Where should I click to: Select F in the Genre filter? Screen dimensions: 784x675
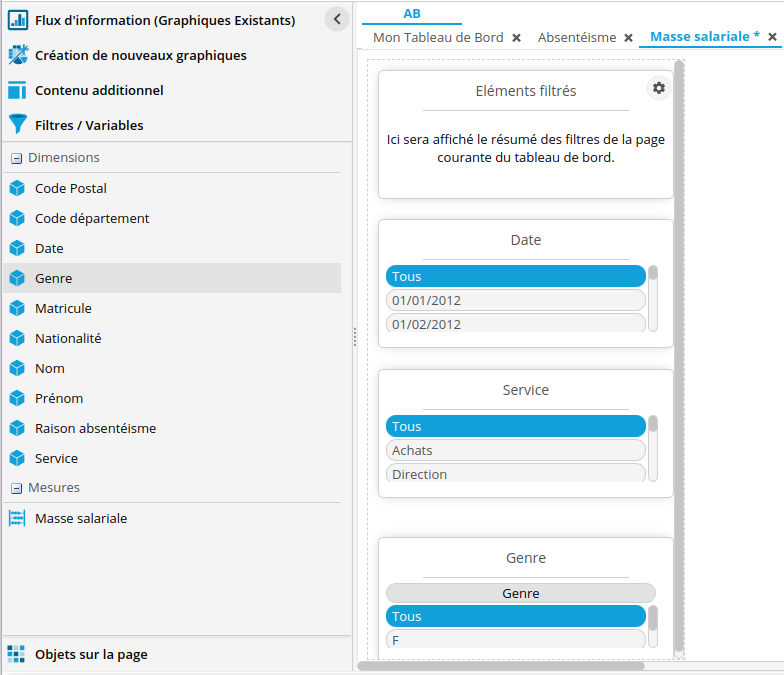(515, 639)
